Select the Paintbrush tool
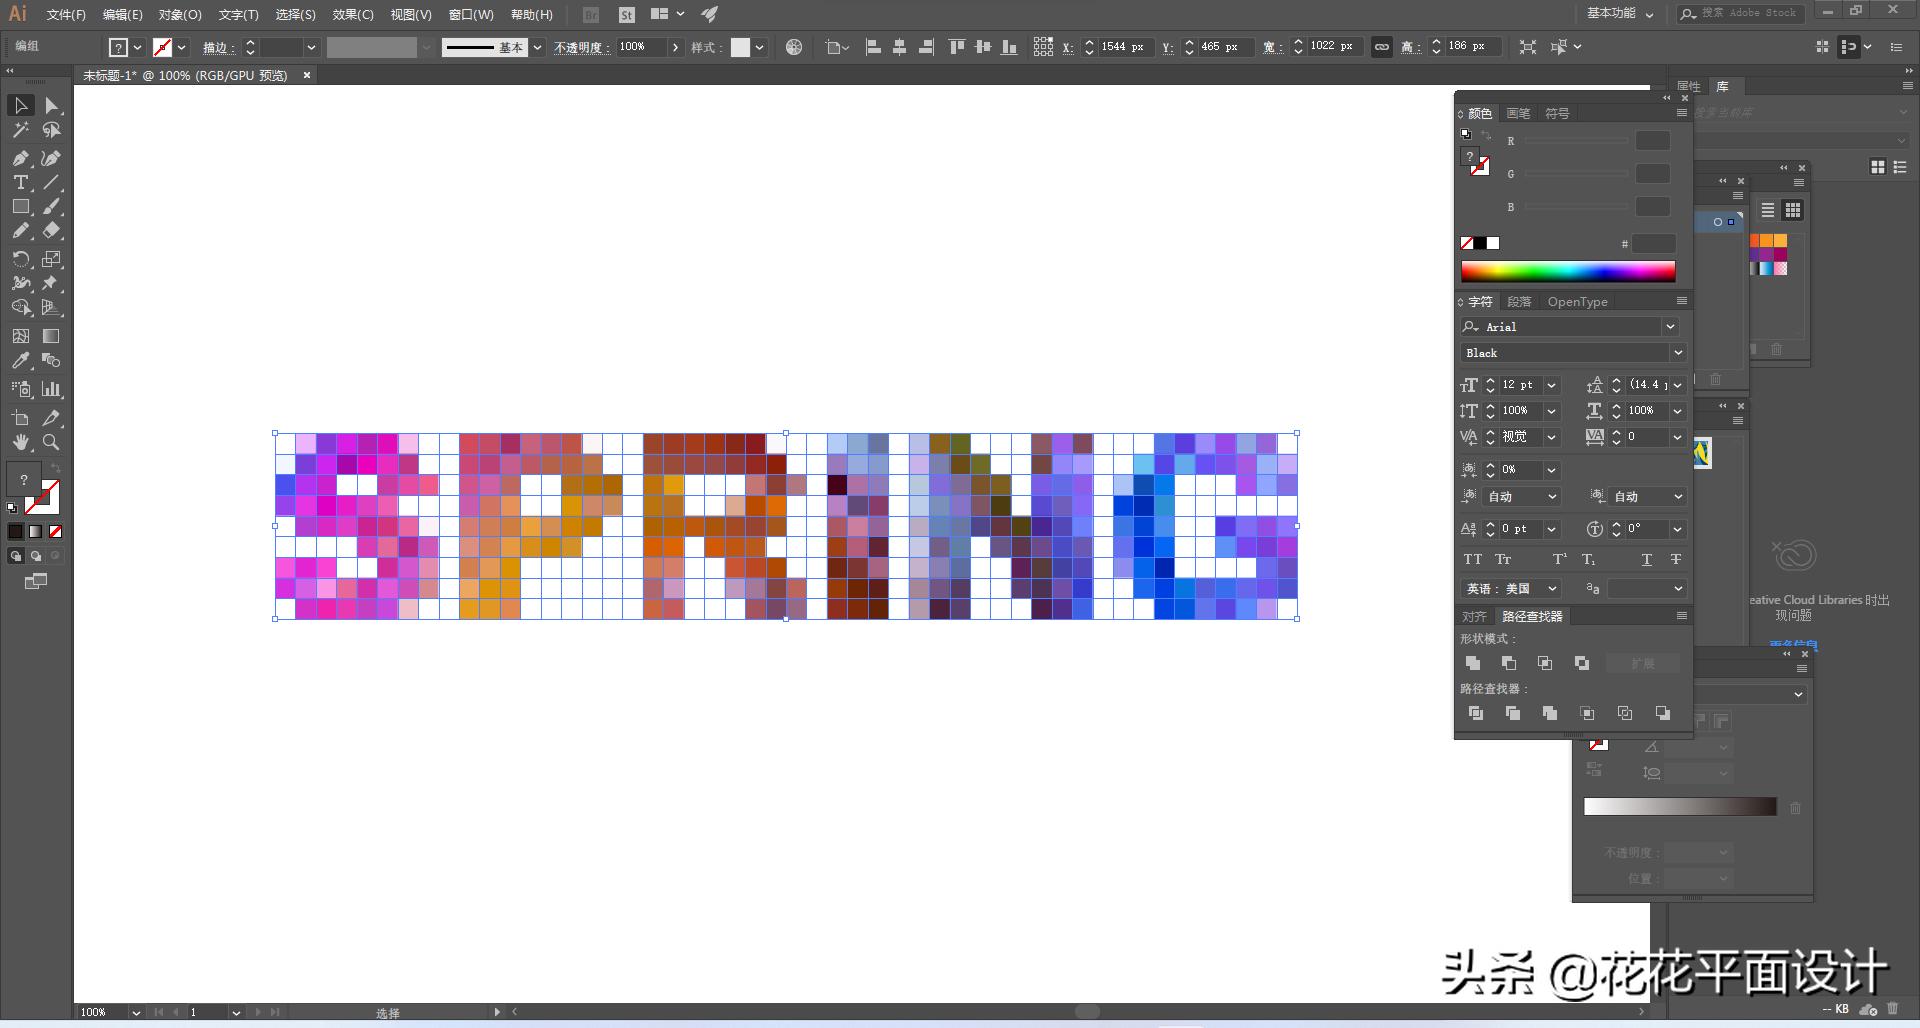Viewport: 1920px width, 1028px height. (x=52, y=207)
